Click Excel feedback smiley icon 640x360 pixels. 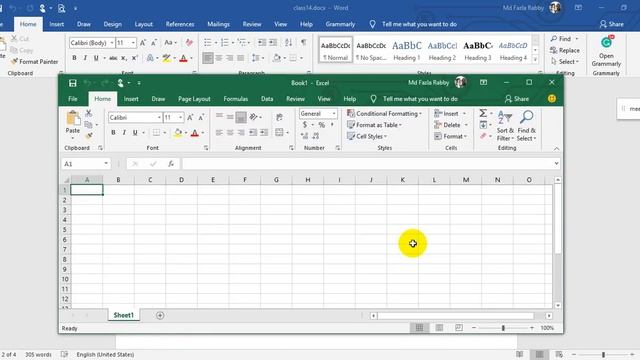552,99
